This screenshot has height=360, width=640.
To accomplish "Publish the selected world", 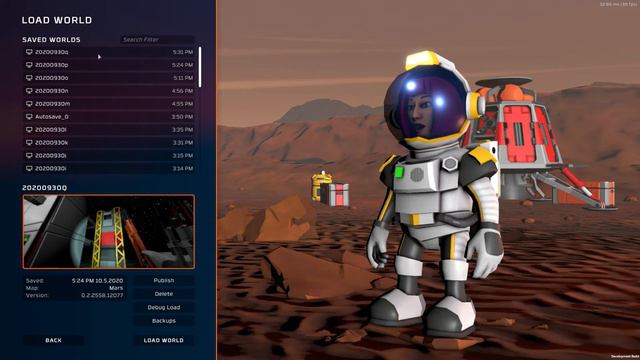I will point(164,281).
